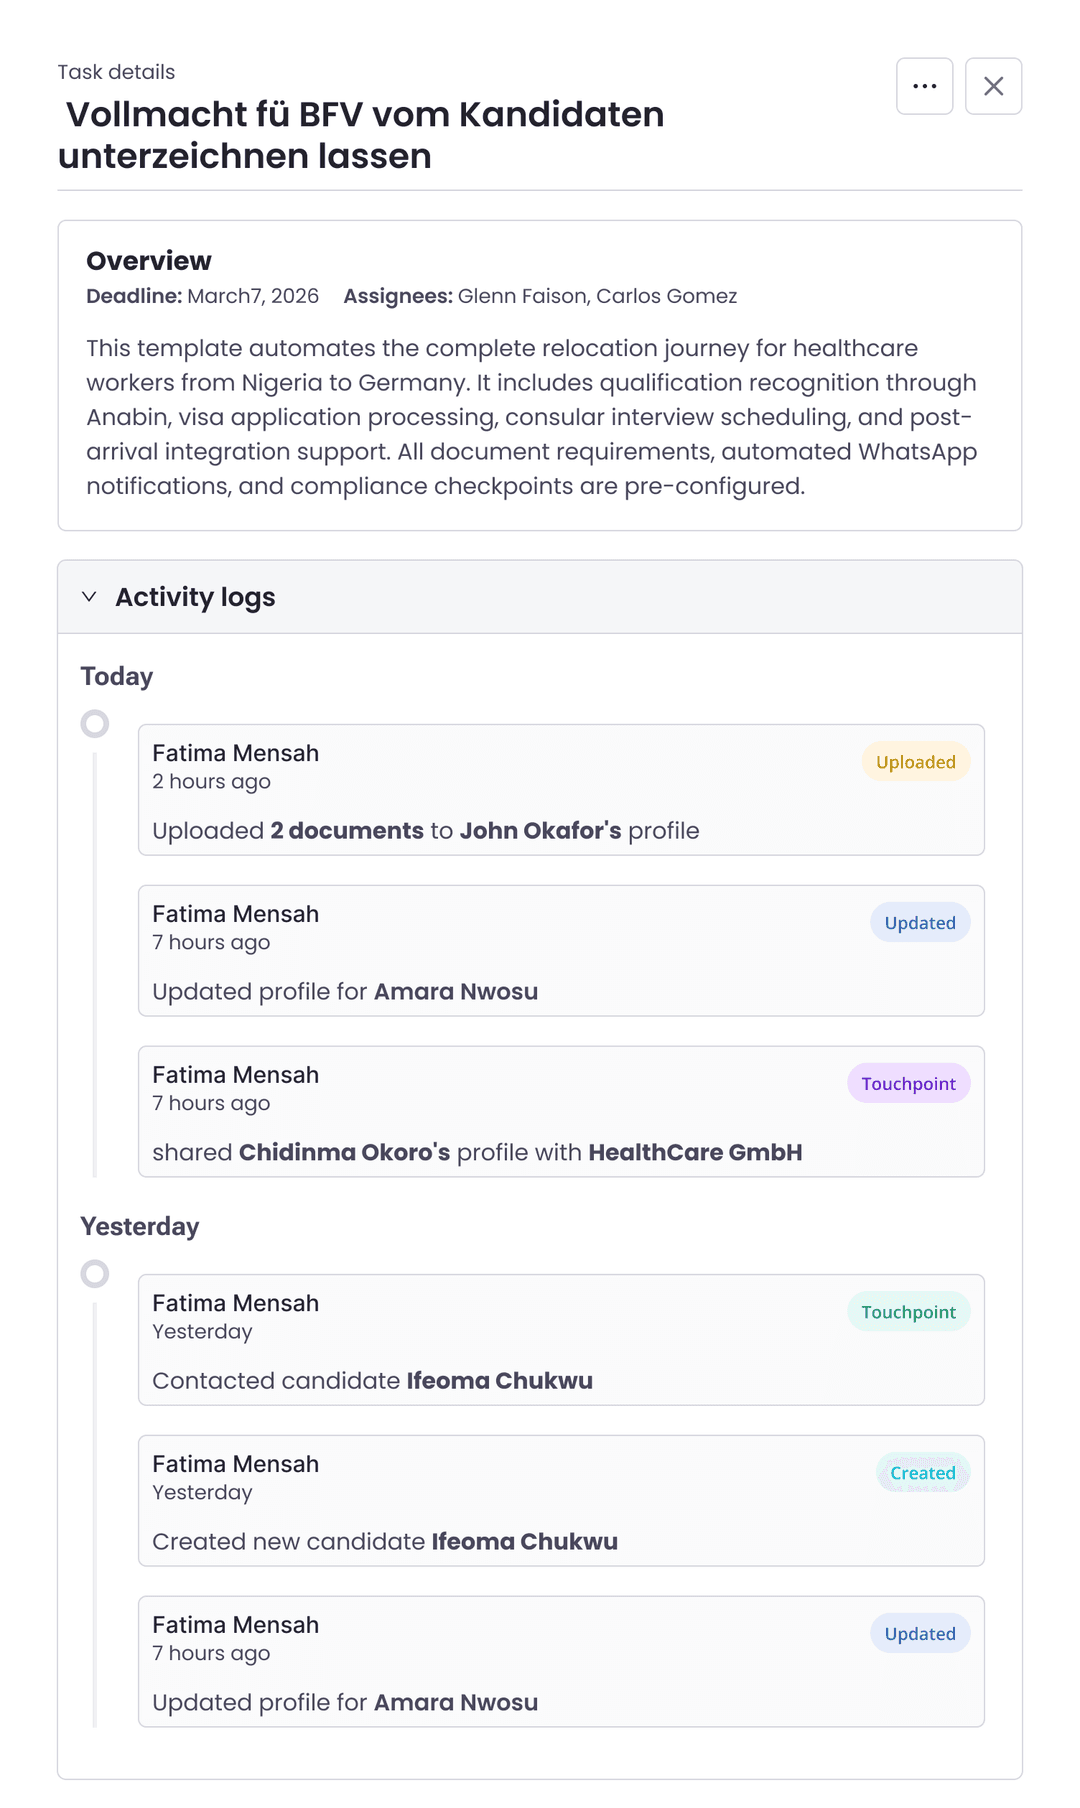This screenshot has height=1808, width=1080.
Task: Open the Chidinma Okoro's profile name
Action: pos(344,1152)
